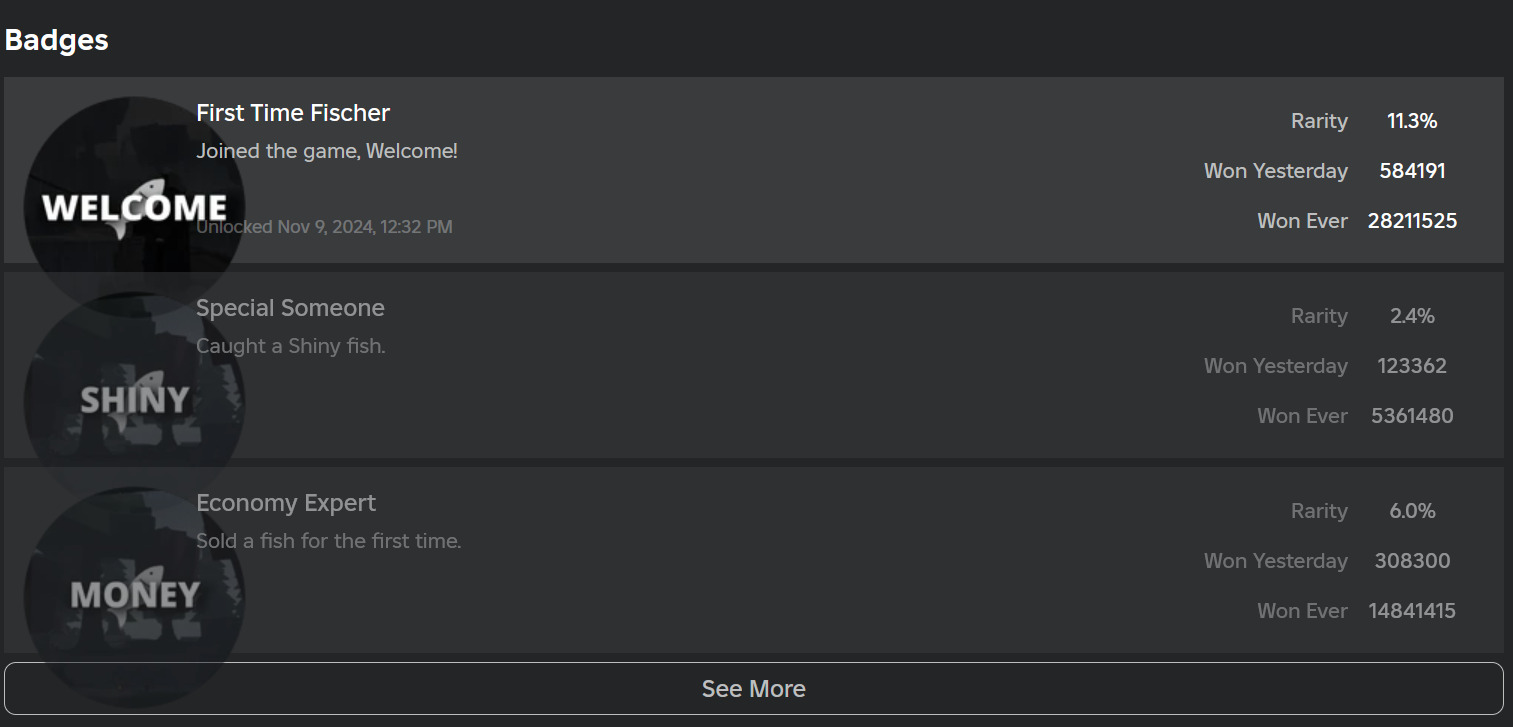Viewport: 1513px width, 727px height.
Task: Open the WELCOME badge icon
Action: pos(134,207)
